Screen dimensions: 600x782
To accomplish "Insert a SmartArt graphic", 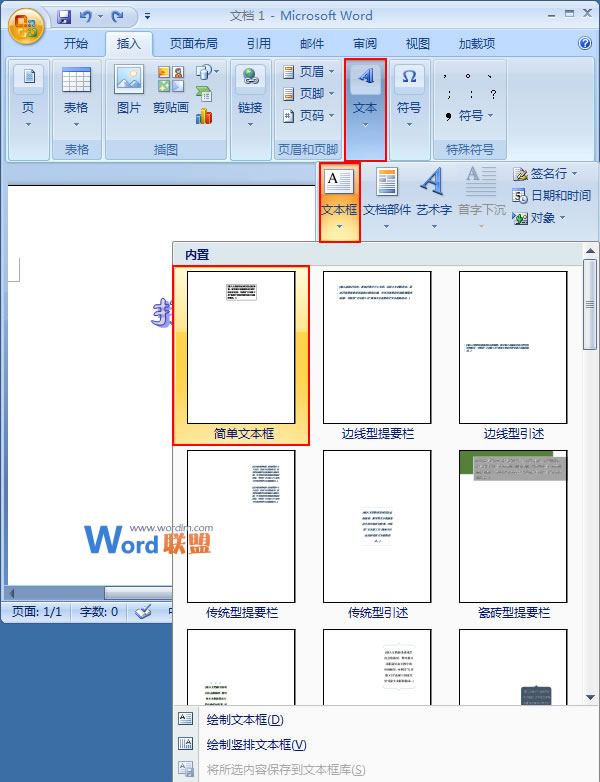I will (x=204, y=94).
